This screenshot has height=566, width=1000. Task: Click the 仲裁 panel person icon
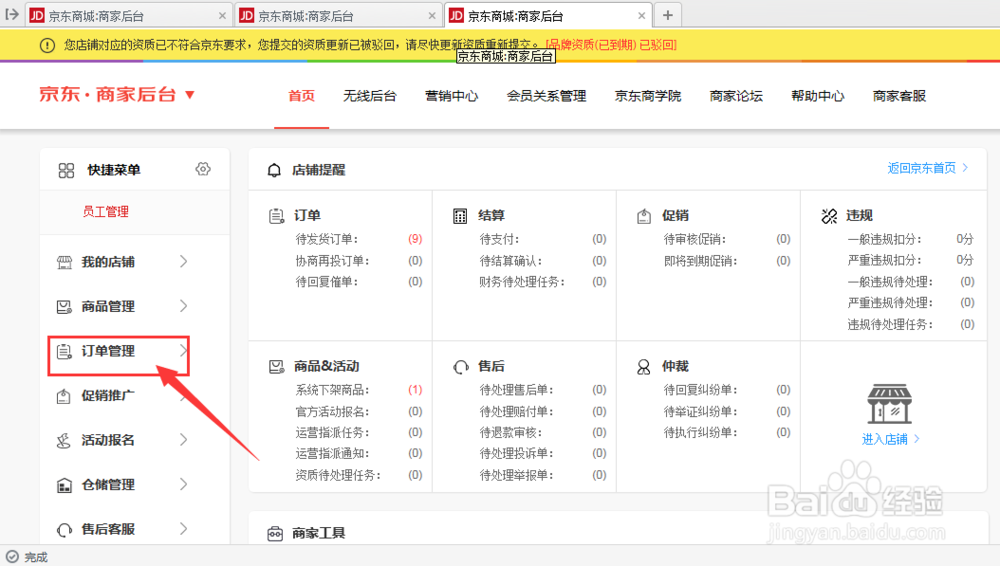(644, 367)
